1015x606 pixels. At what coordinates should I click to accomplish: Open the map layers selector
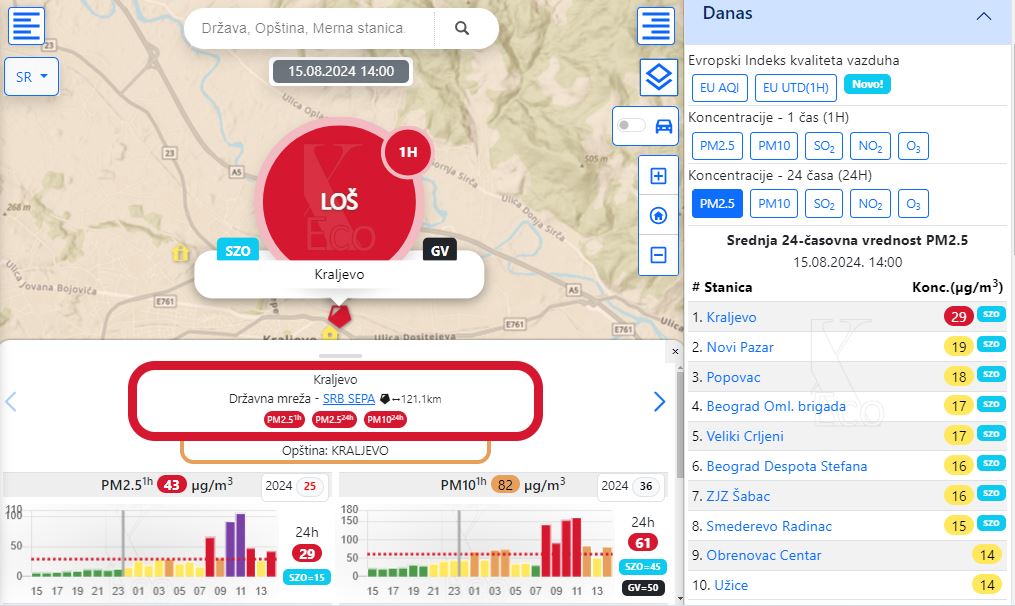658,76
